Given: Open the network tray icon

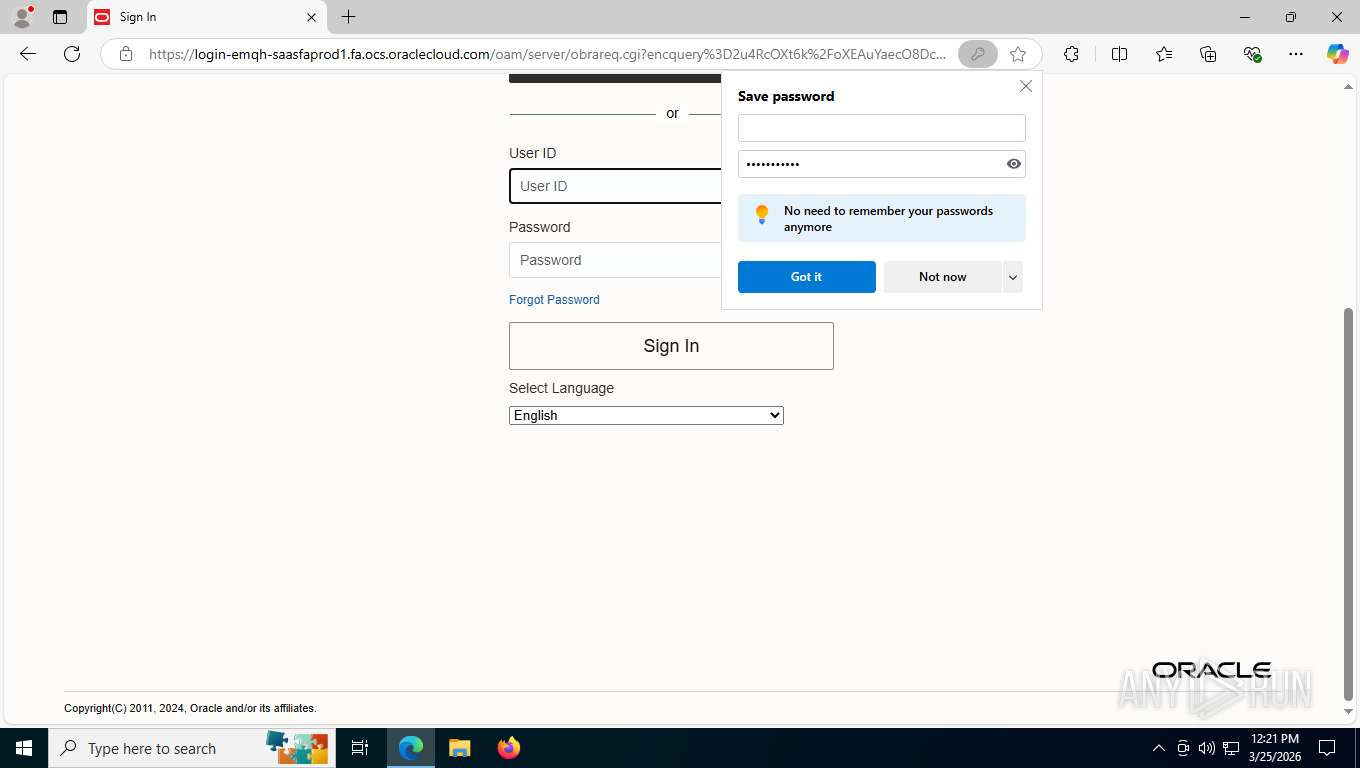Looking at the screenshot, I should click(1231, 748).
